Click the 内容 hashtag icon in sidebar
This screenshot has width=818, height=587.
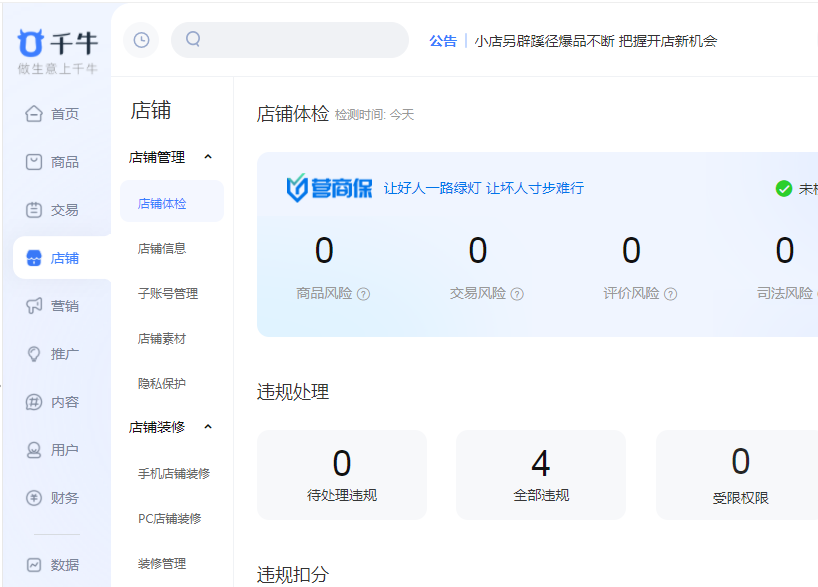click(34, 402)
